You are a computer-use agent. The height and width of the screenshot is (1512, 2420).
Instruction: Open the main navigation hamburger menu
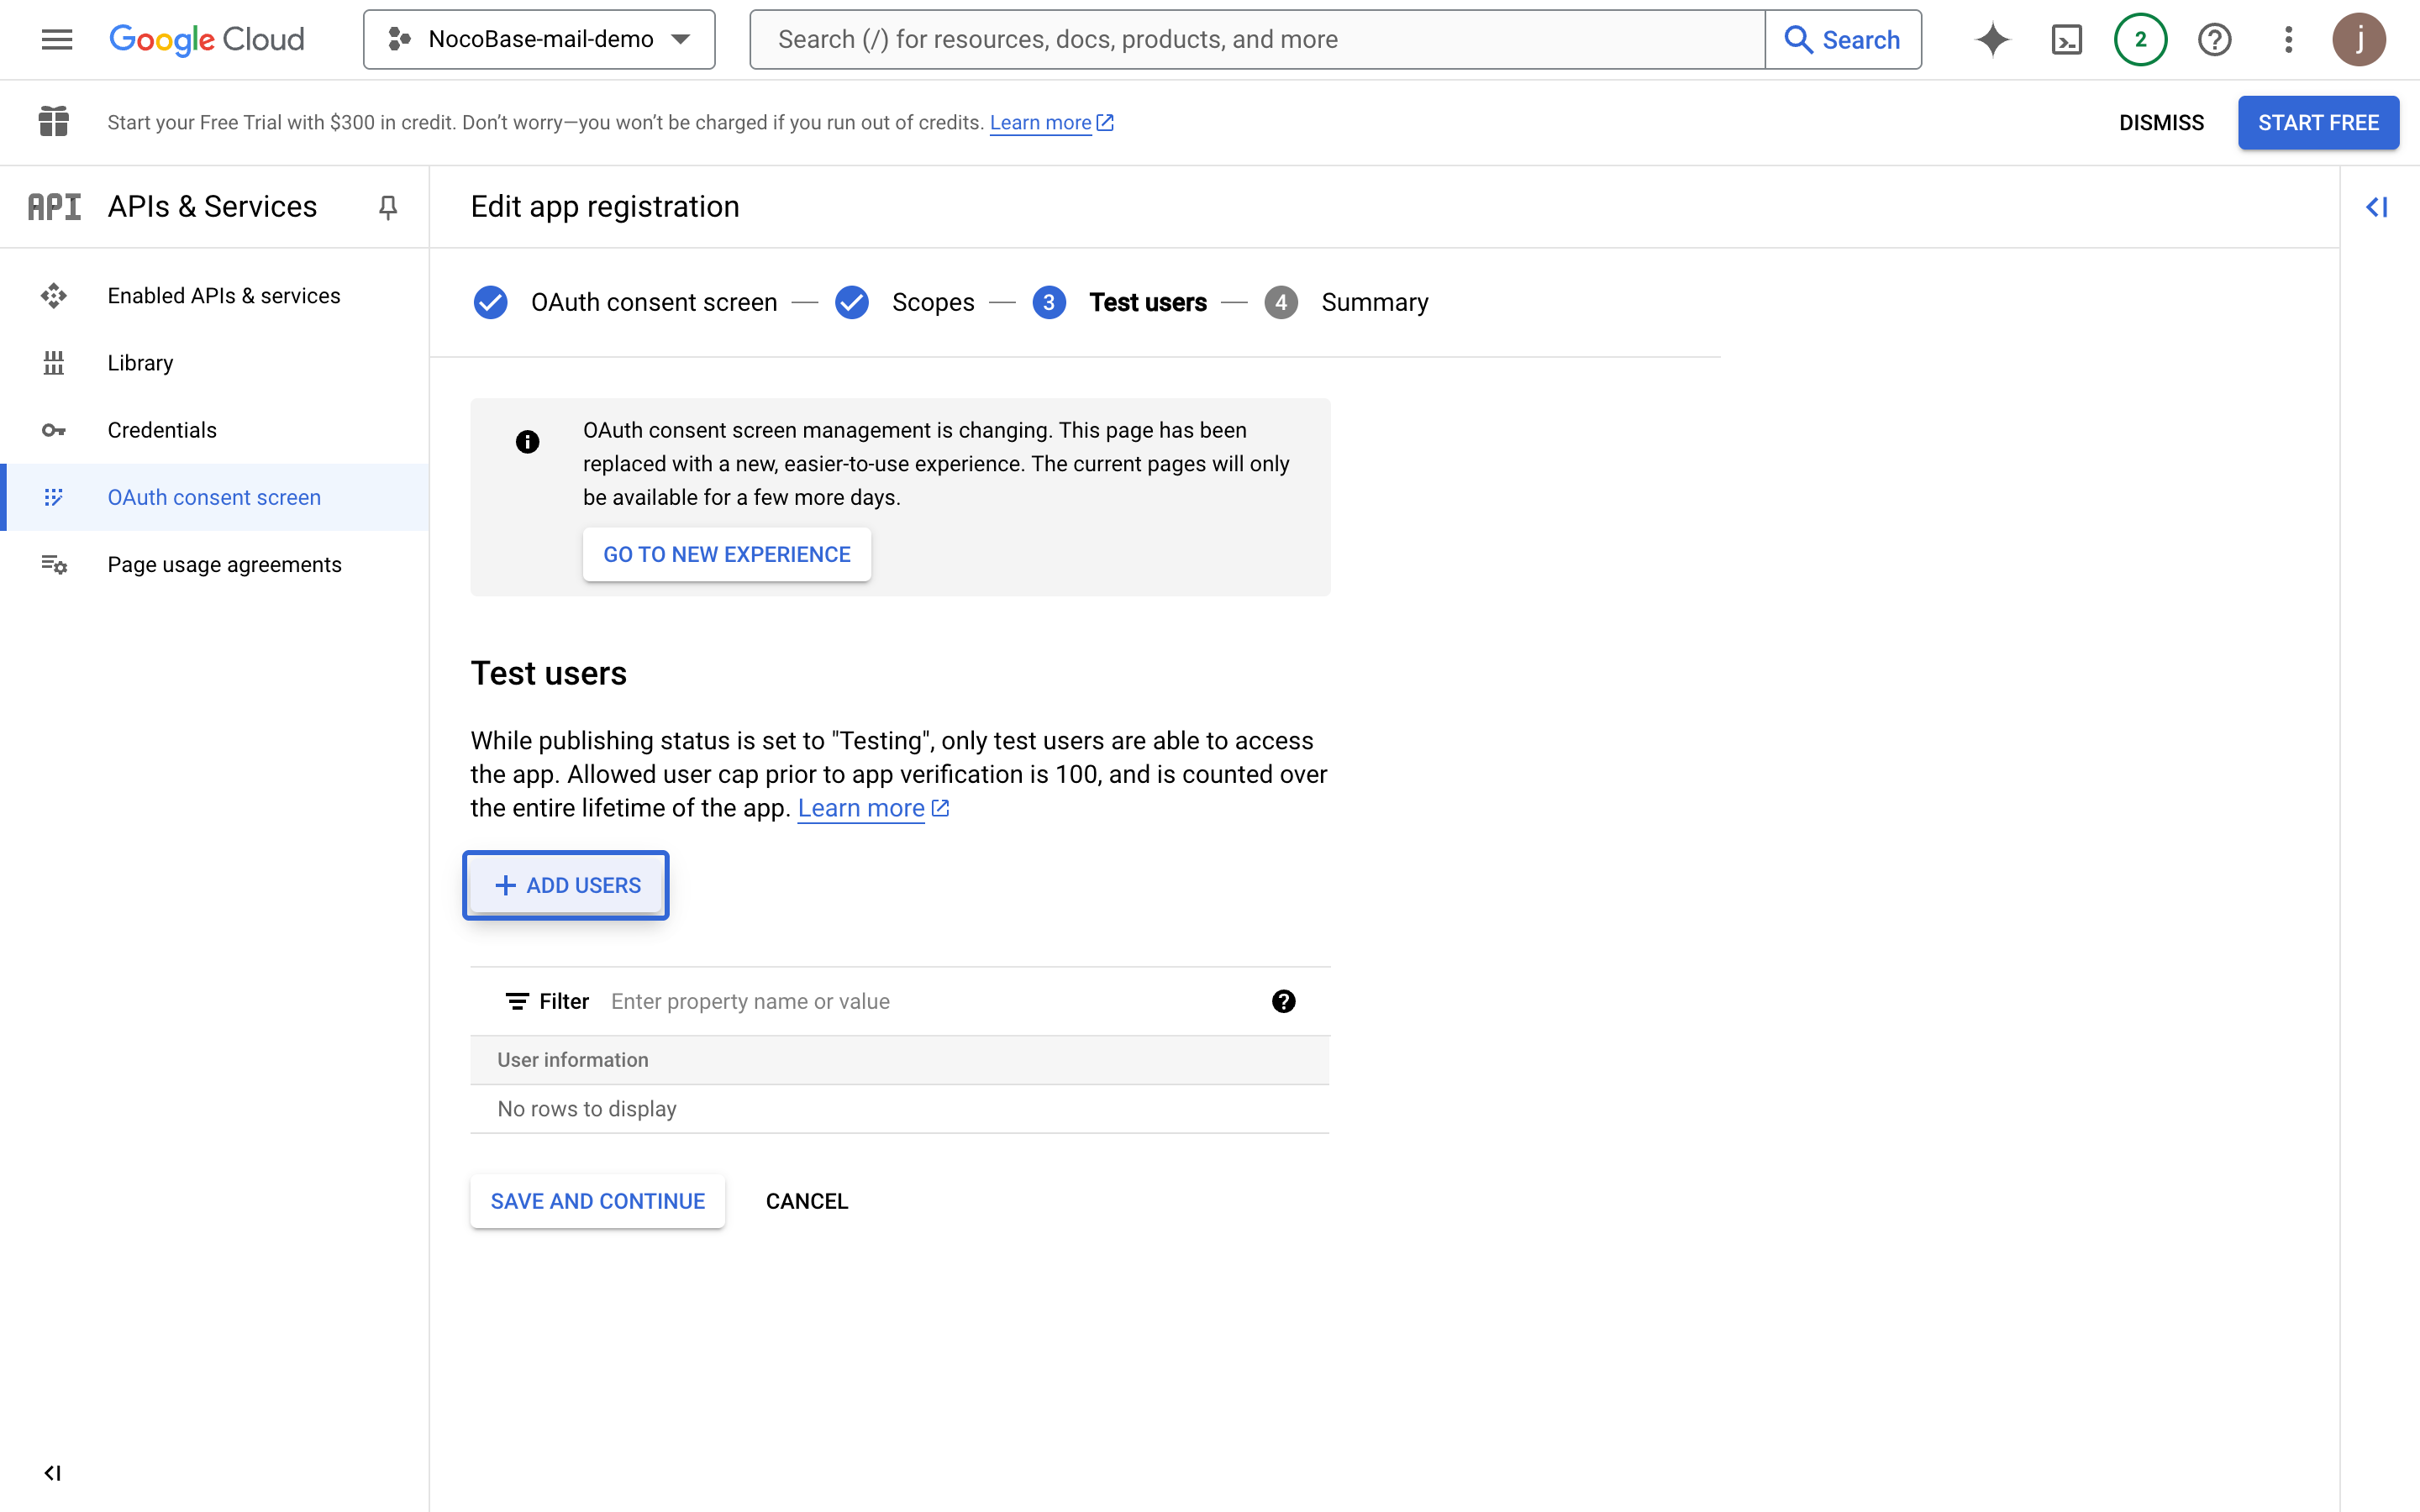click(x=57, y=39)
